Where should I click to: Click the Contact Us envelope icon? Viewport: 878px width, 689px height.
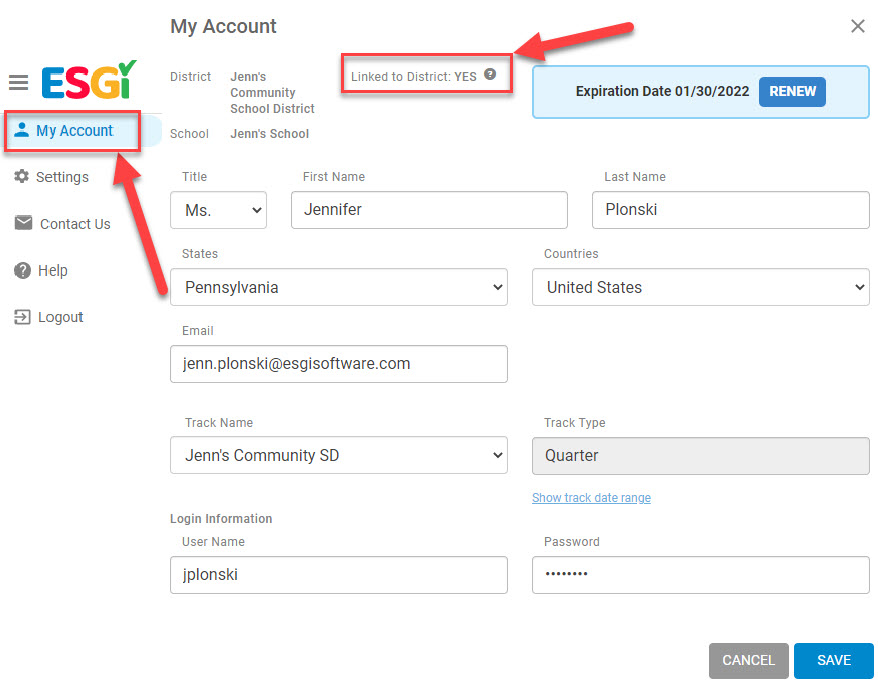tap(23, 223)
